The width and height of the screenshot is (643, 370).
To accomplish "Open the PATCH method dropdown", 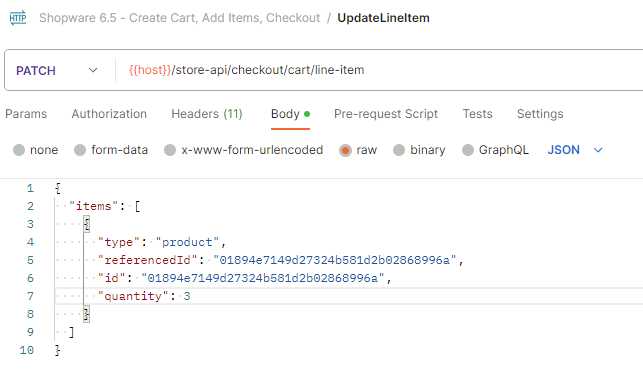I will pyautogui.click(x=57, y=71).
